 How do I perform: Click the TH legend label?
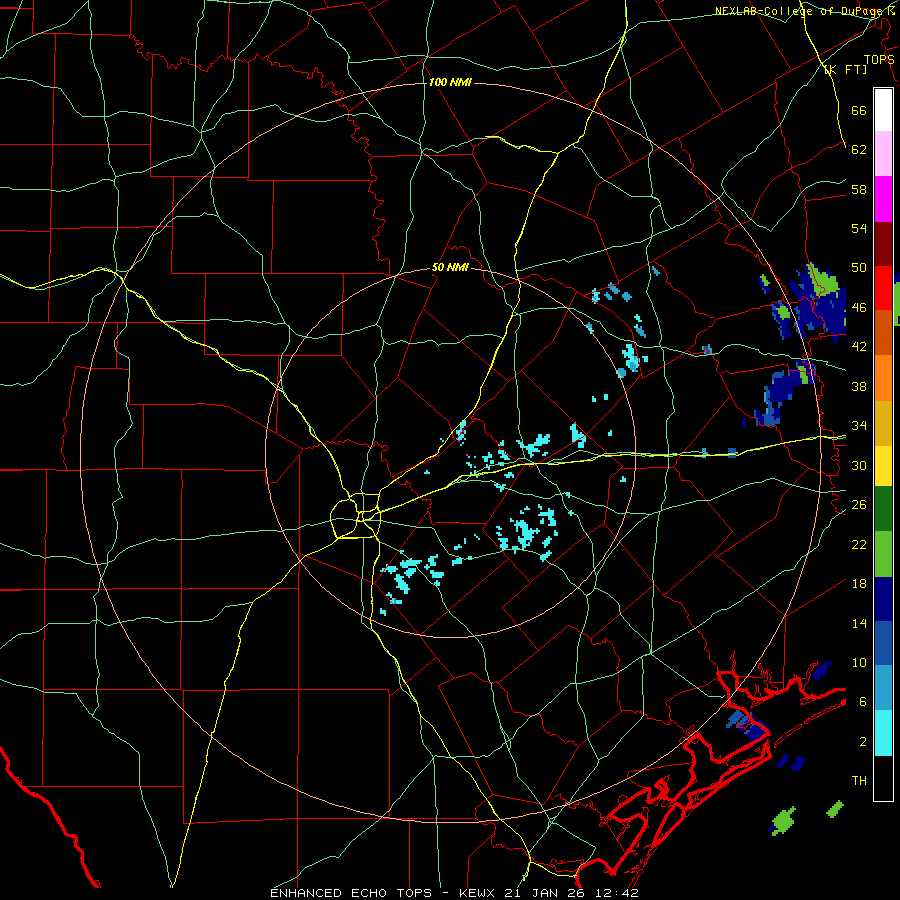(859, 781)
